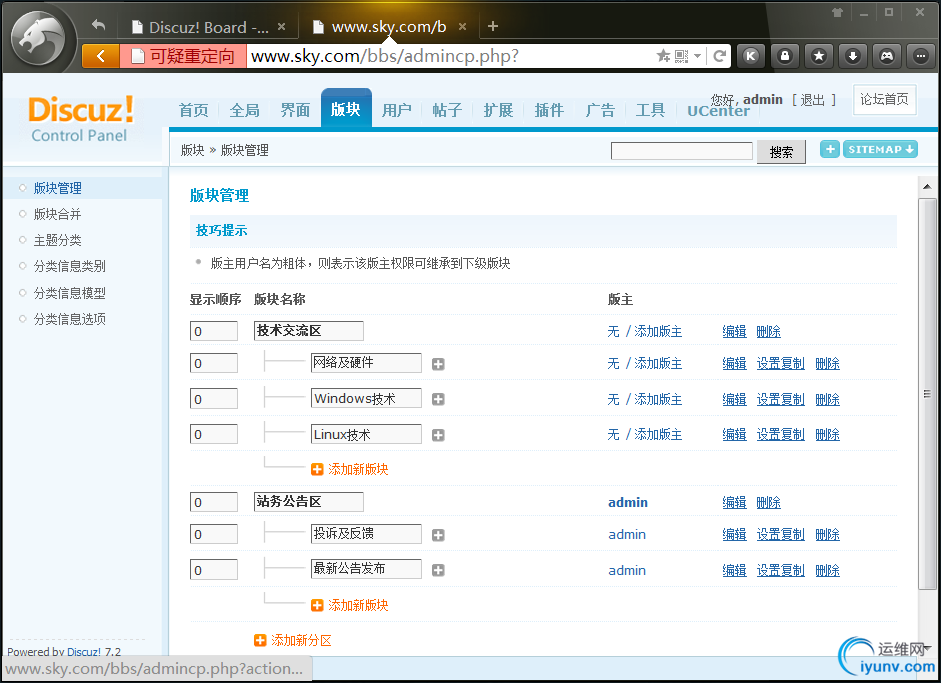Click plus button left of SITEMAP
Screen dimensions: 941x683
(x=830, y=150)
